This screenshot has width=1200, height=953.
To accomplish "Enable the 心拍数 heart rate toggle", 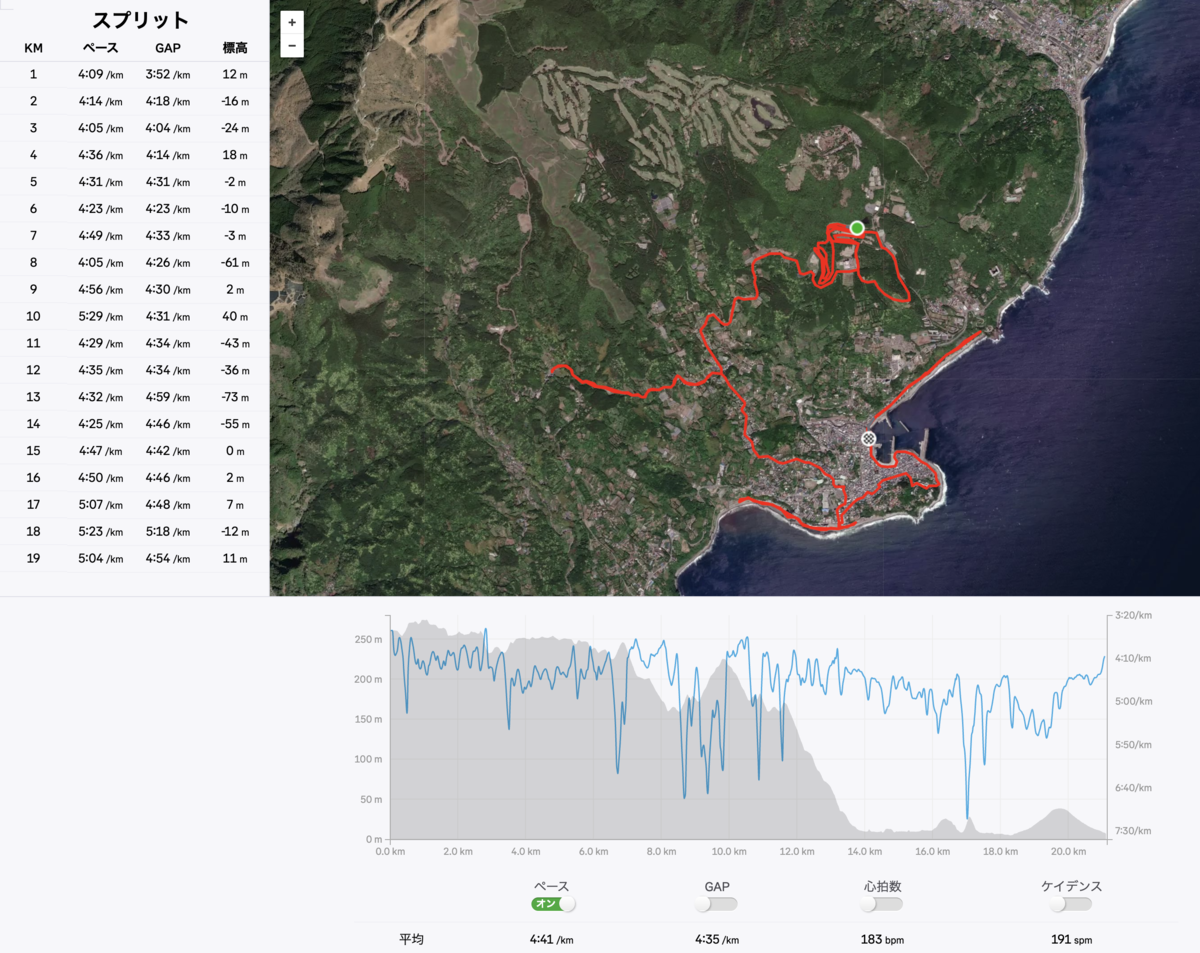I will tap(884, 904).
